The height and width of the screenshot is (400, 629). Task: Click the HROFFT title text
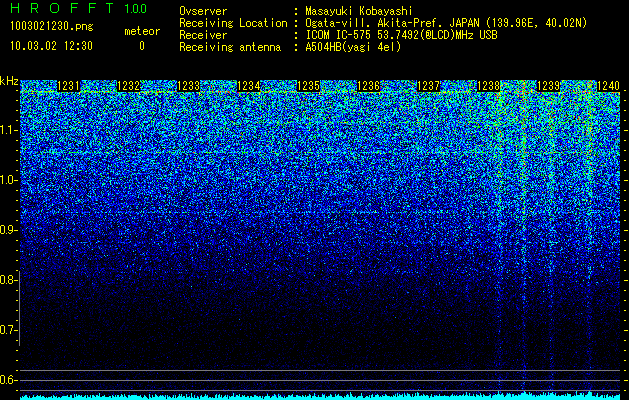pos(62,8)
